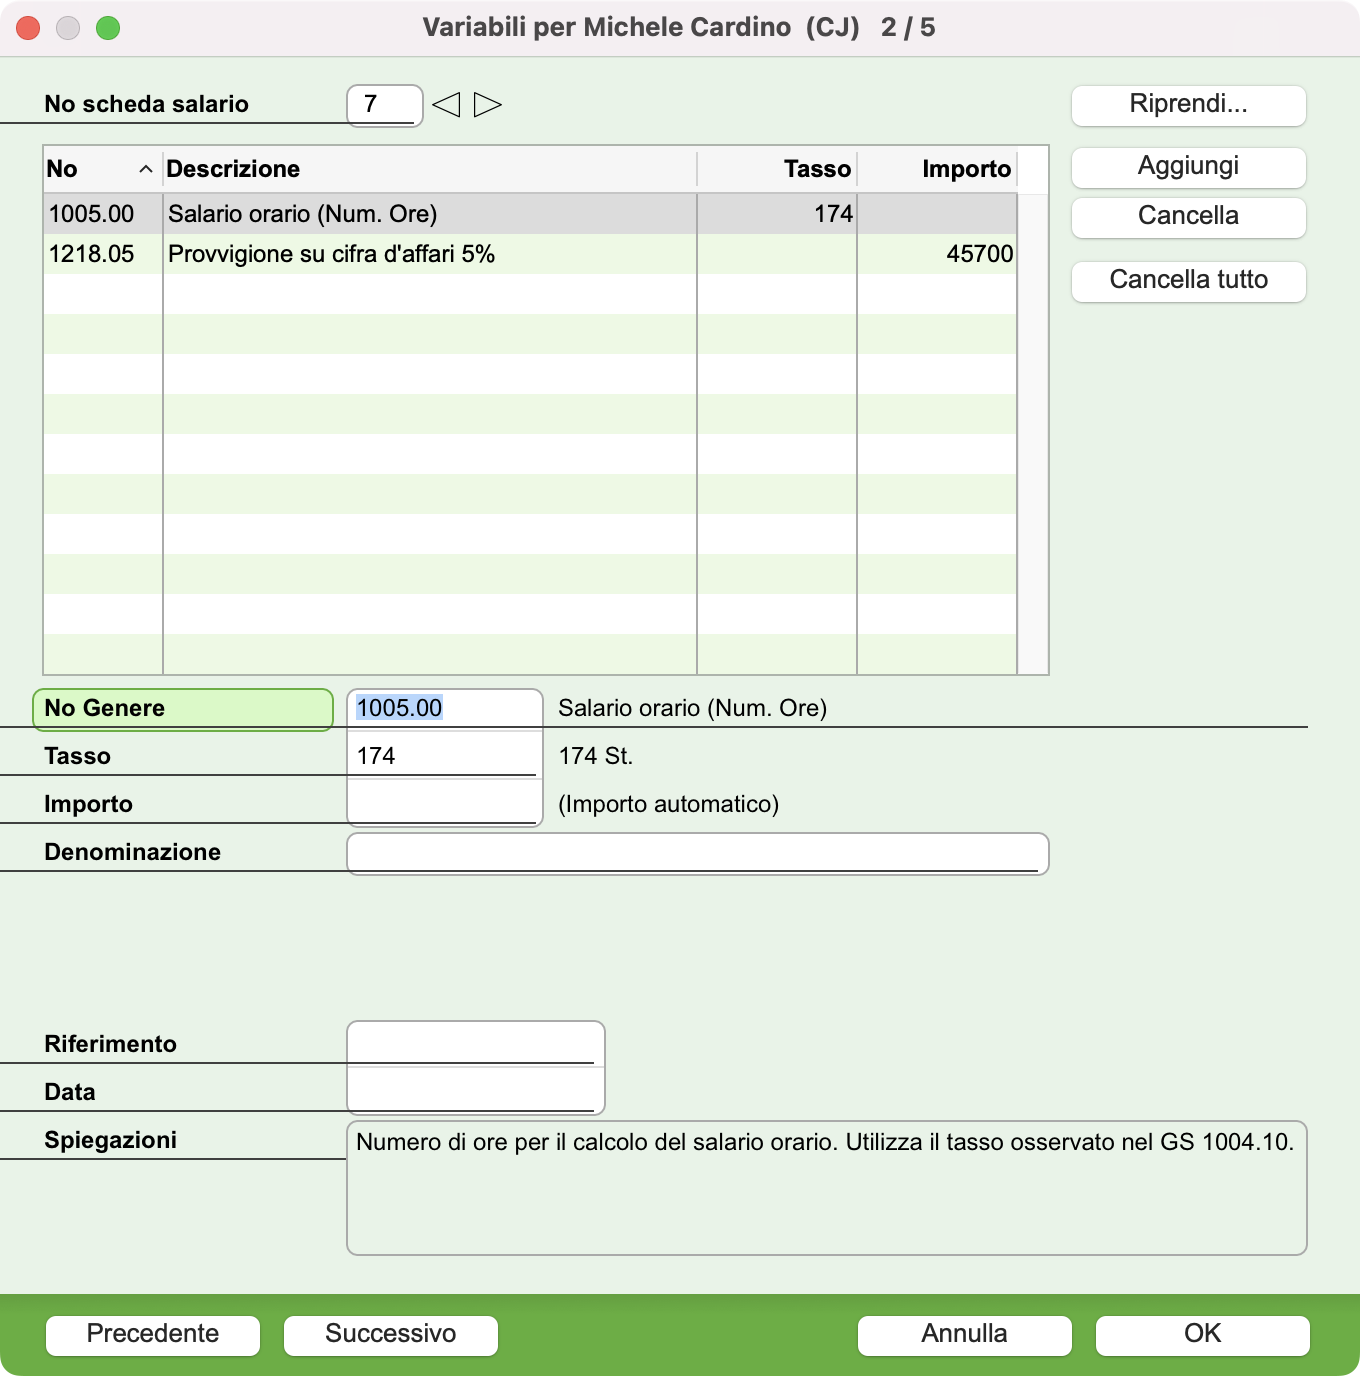Maximize the window with the green button

(108, 28)
